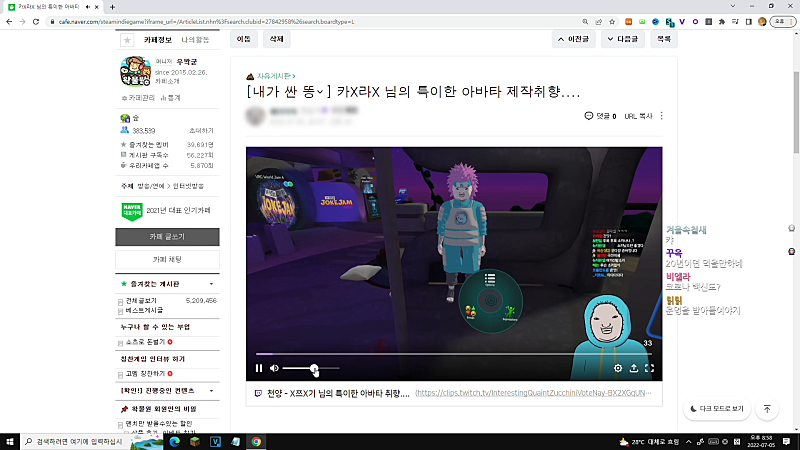This screenshot has width=800, height=450.
Task: Click the video share/upload icon
Action: pyautogui.click(x=634, y=368)
